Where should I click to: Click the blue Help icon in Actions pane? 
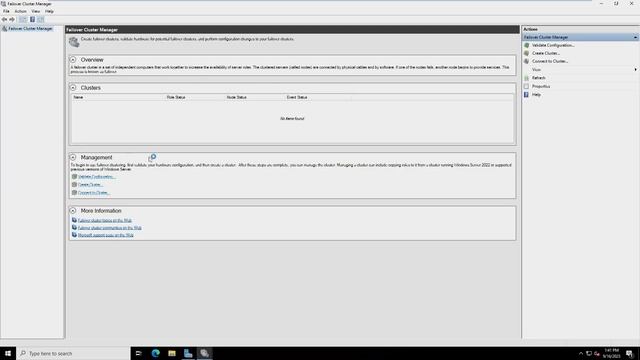(527, 94)
